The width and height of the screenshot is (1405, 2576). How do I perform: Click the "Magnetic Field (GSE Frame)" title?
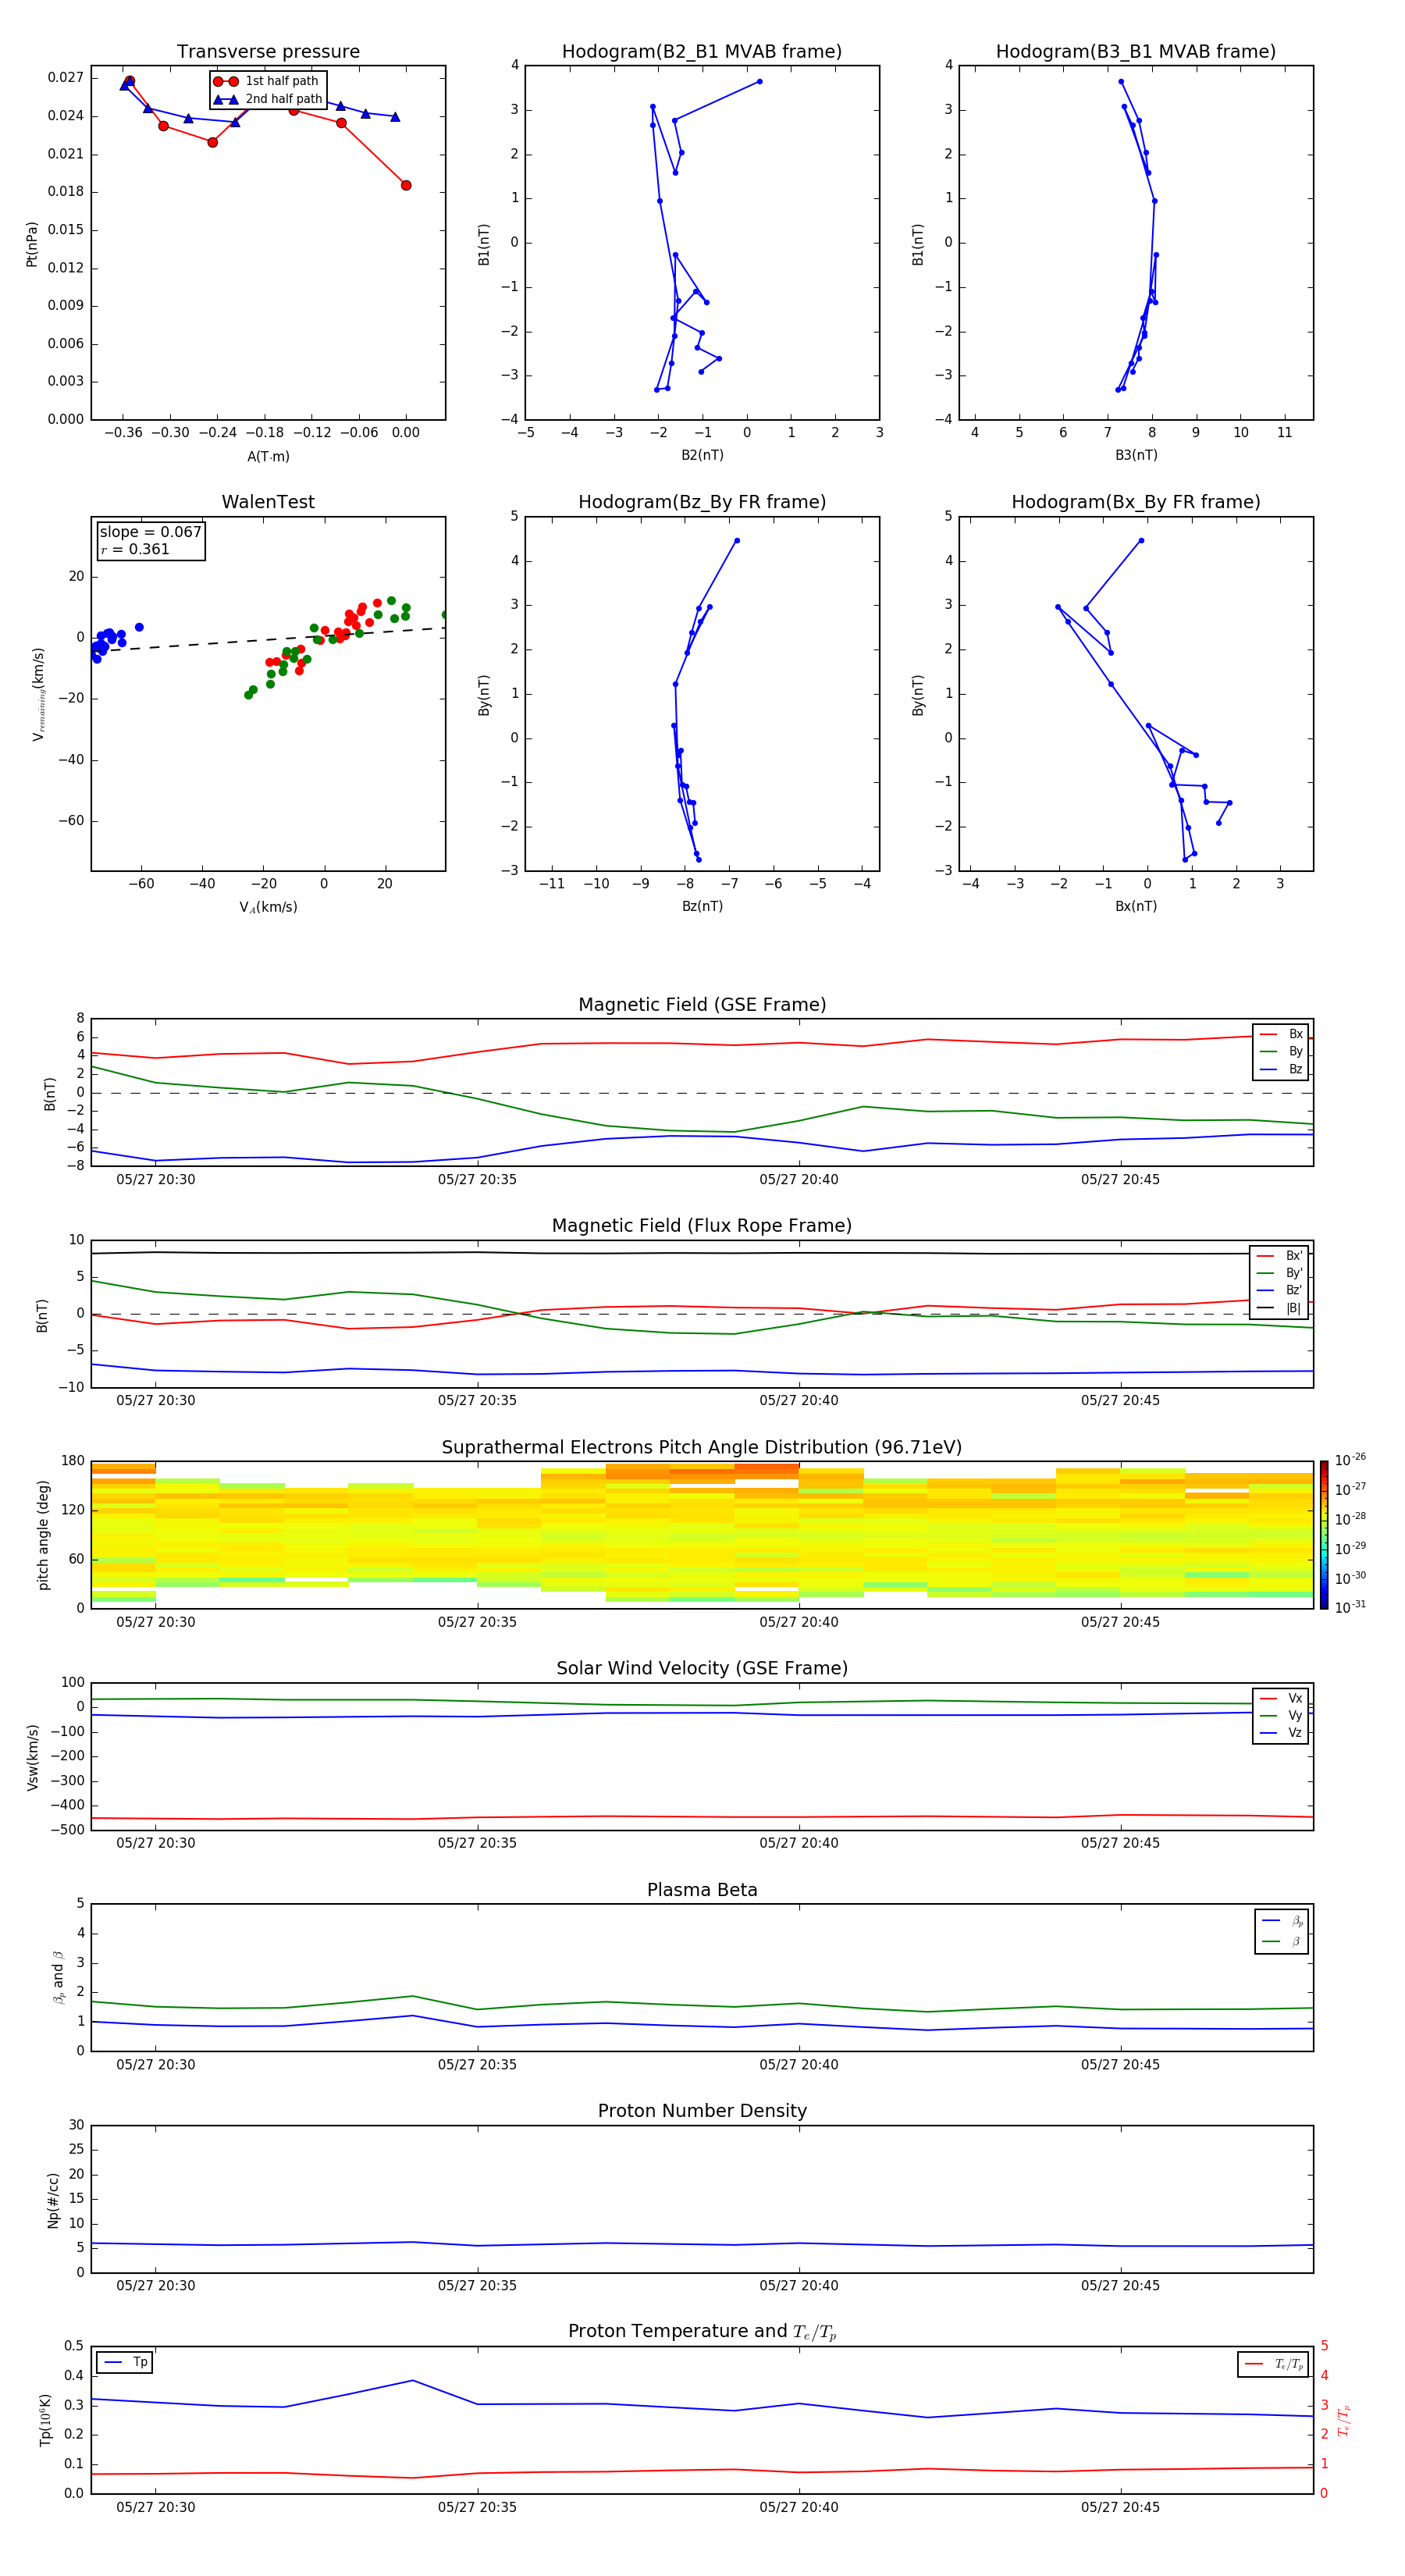tap(702, 1005)
